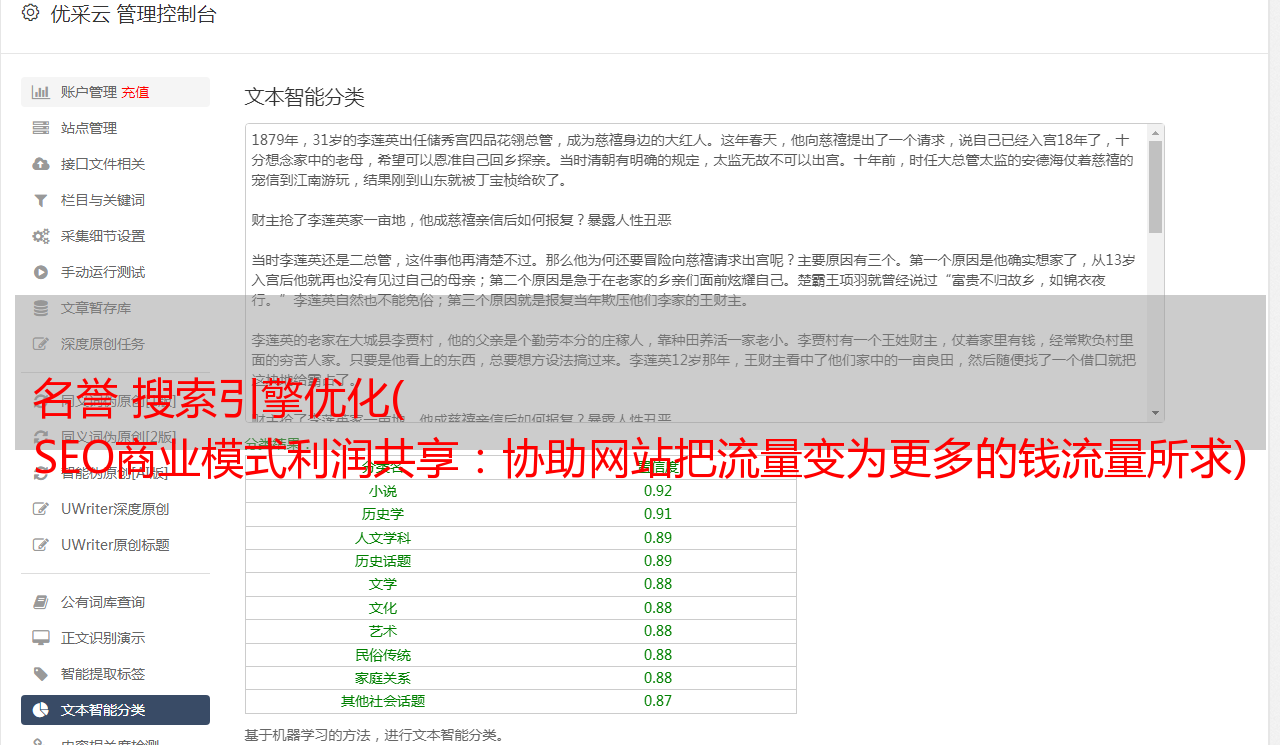Click the 0.87 score for 其他社会话题
The height and width of the screenshot is (745, 1280).
pyautogui.click(x=658, y=701)
